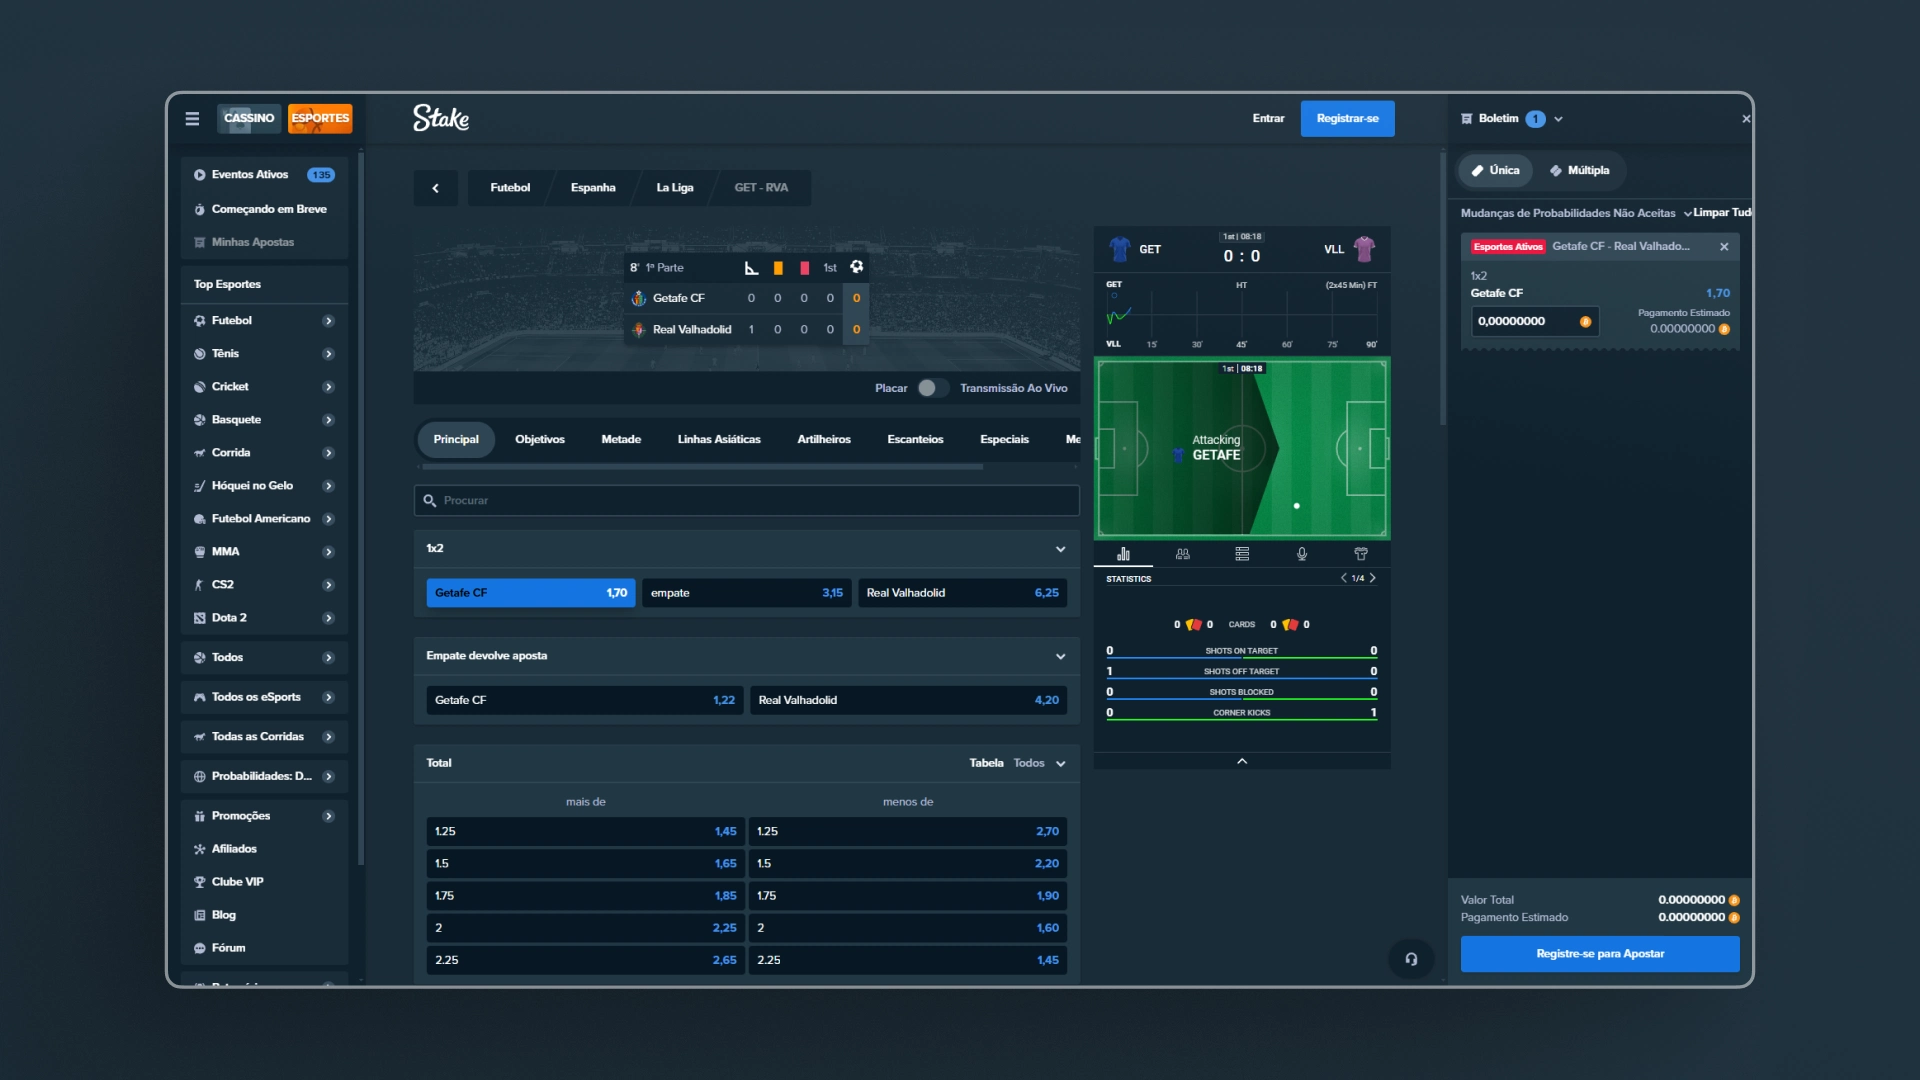Click the Blog sidebar icon

point(199,915)
